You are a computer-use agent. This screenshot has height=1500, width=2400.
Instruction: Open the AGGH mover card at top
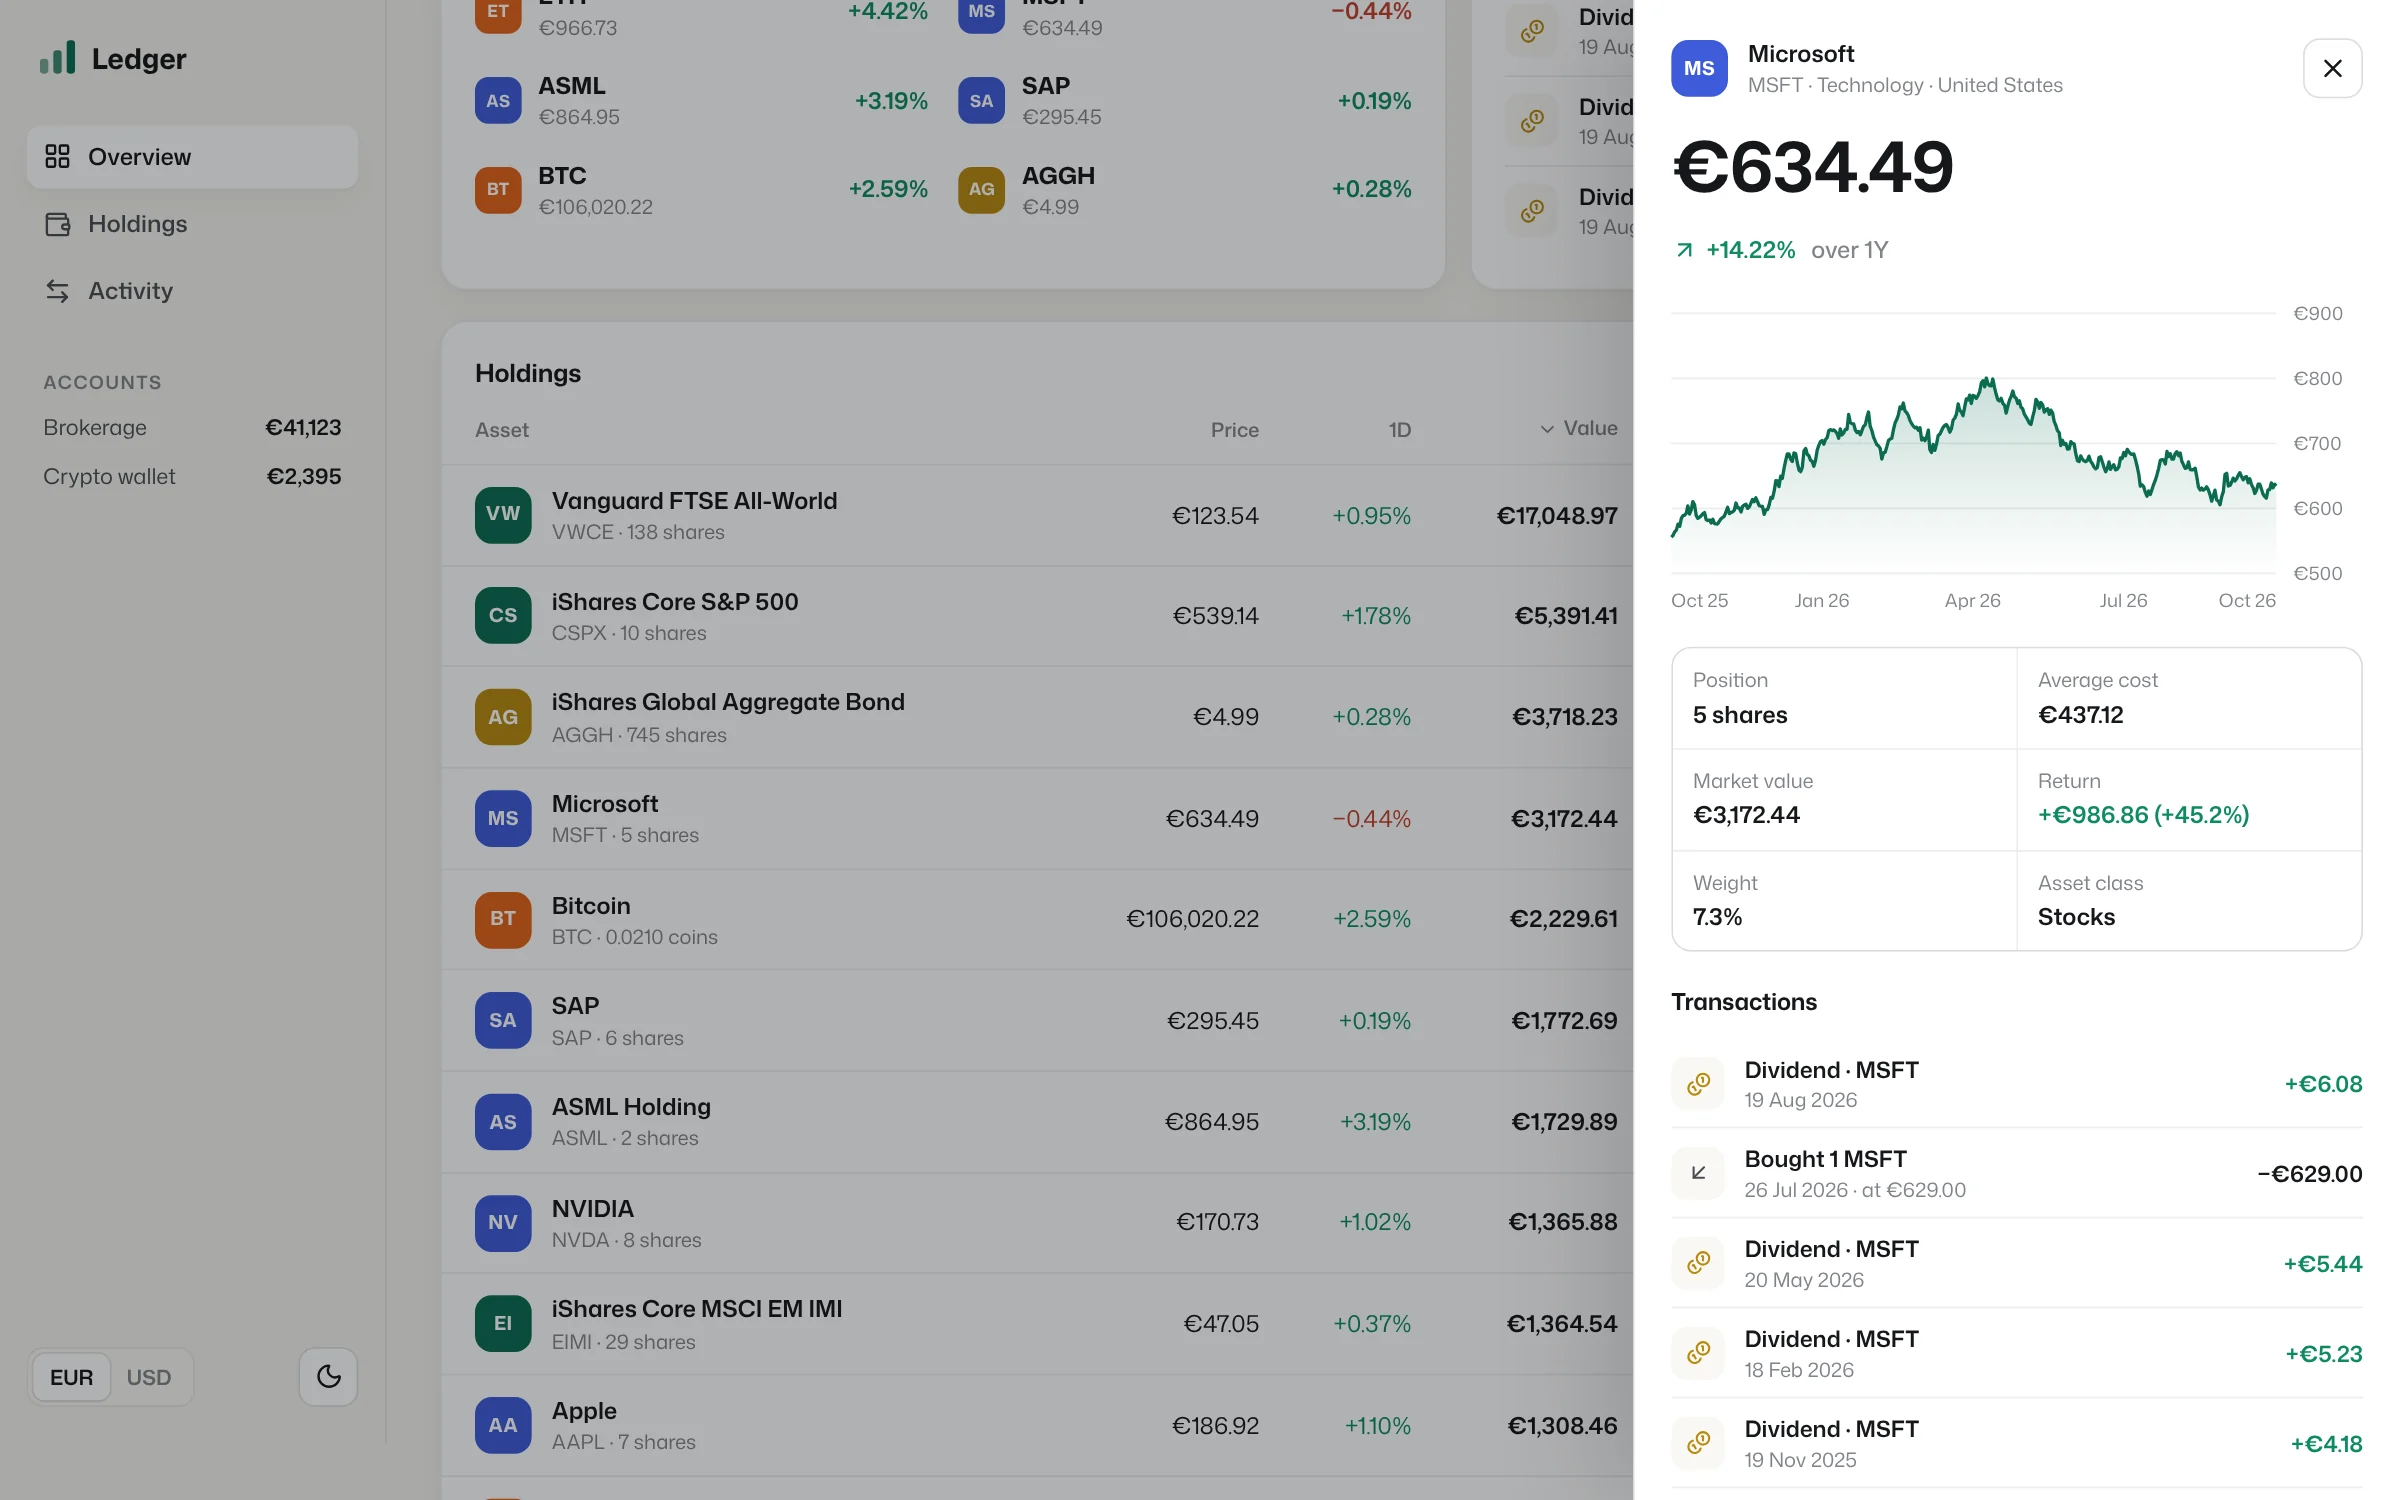click(x=1185, y=190)
